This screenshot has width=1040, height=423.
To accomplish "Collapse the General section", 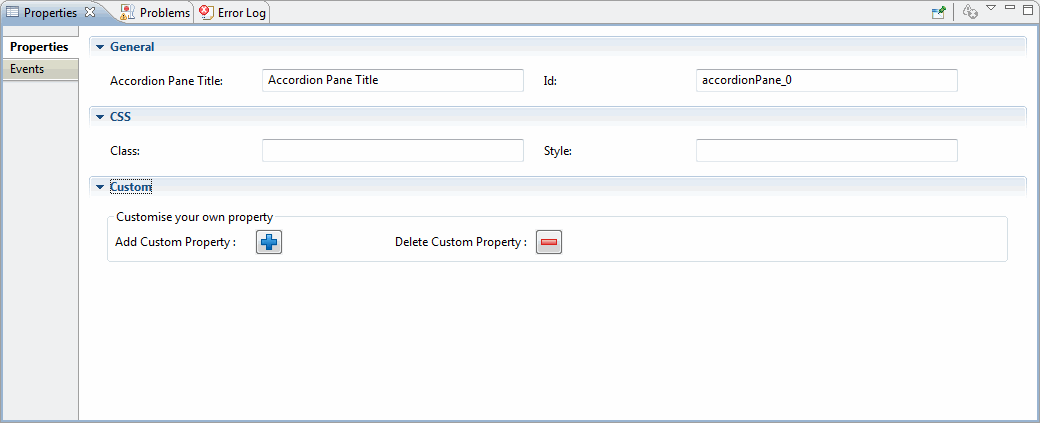I will 100,47.
